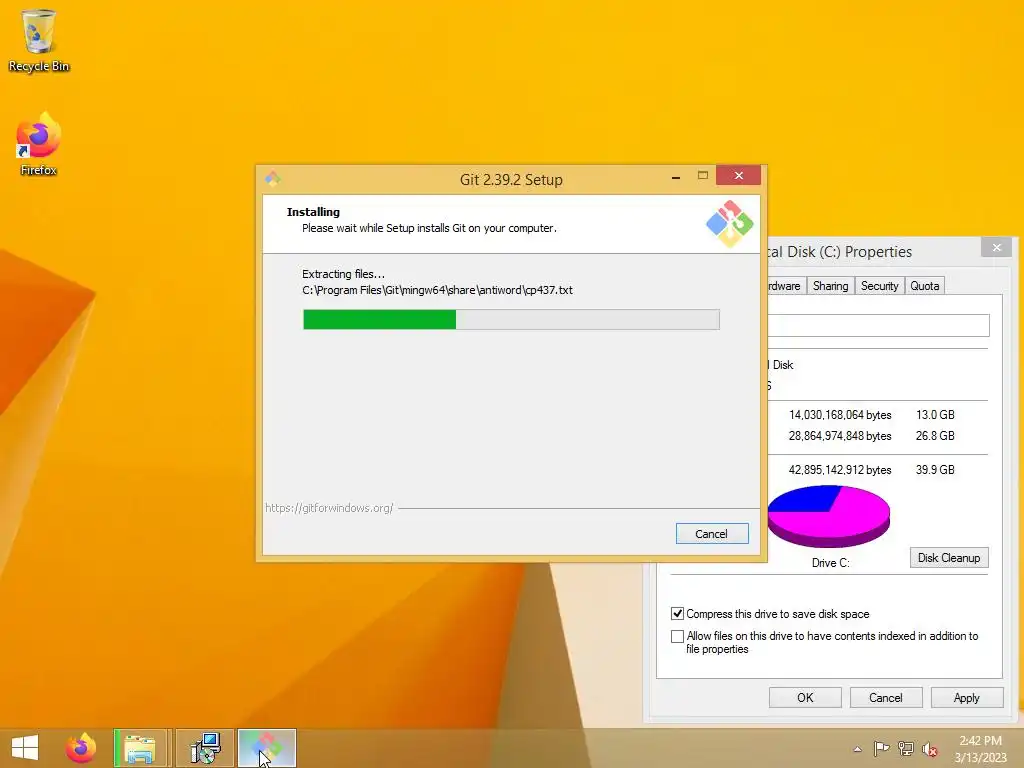
Task: Select the Quota tab in Disk Properties
Action: (925, 286)
